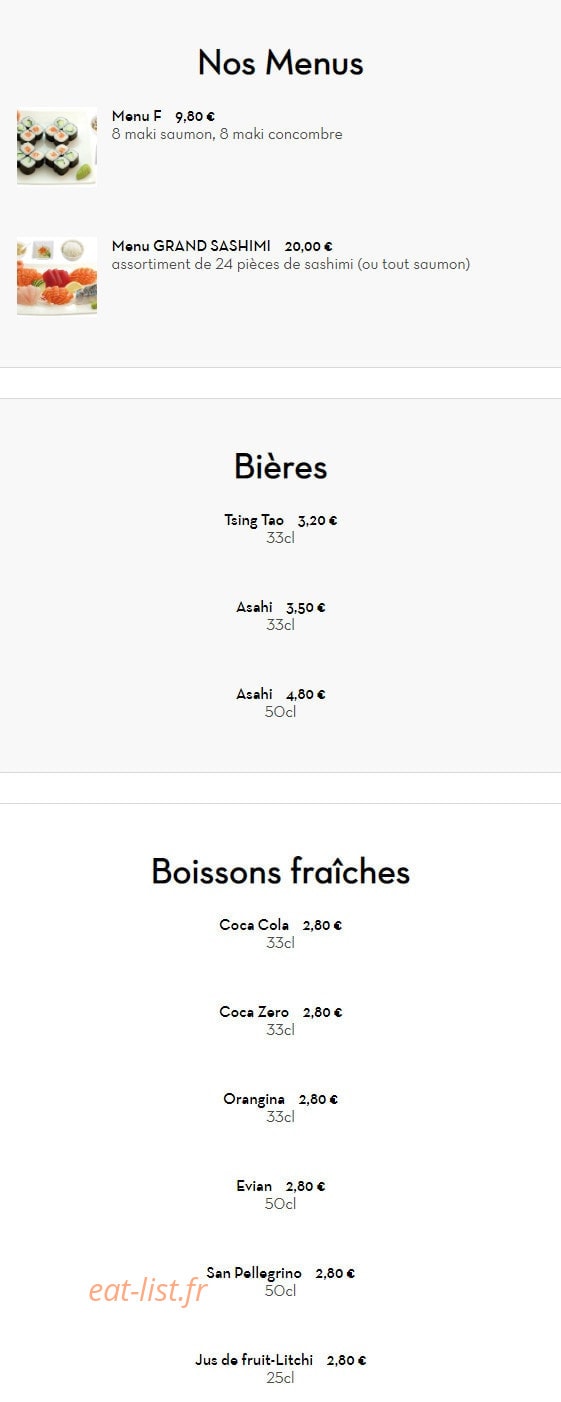Click the Menu F maki thumbnail image
The width and height of the screenshot is (561, 1402).
57,146
